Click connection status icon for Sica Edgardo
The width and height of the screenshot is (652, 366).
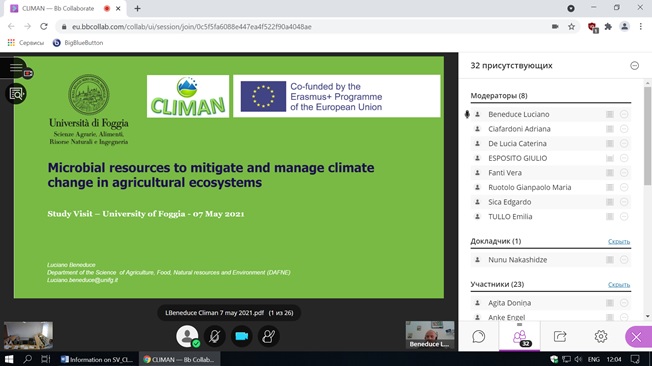[x=610, y=202]
